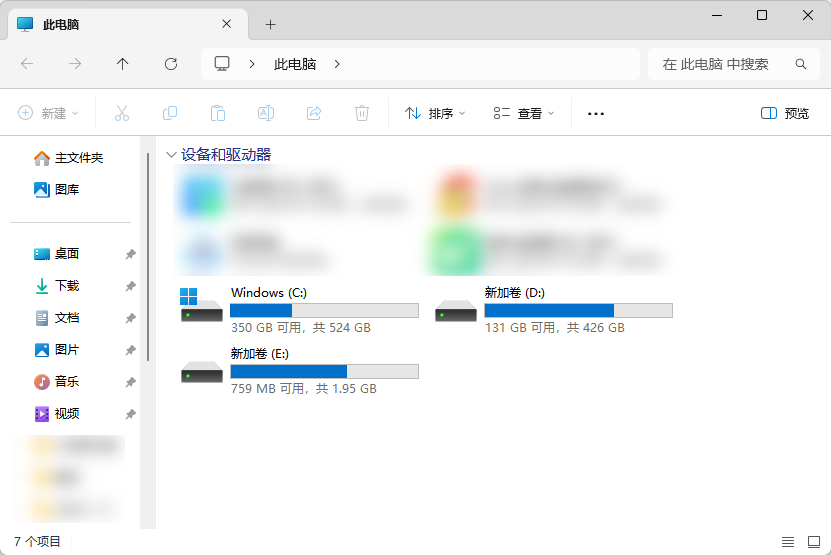Unpin 下载 using its pin icon

(x=130, y=286)
